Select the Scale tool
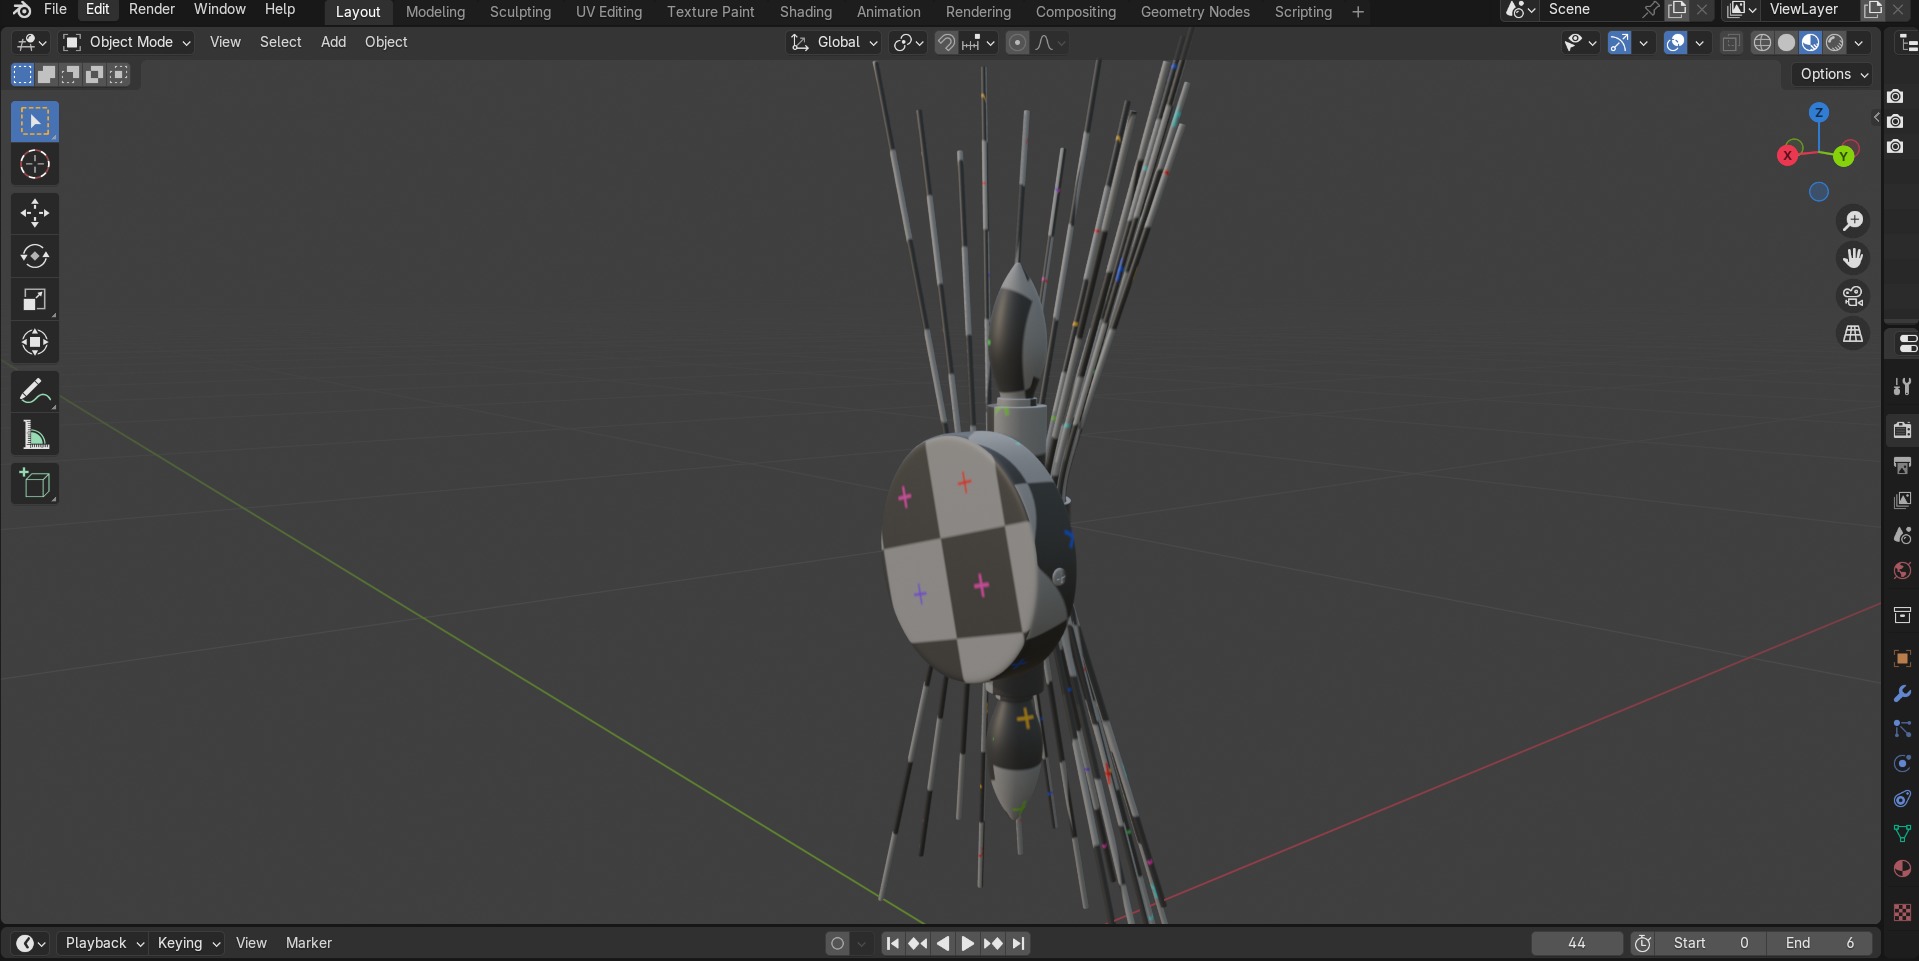Screen dimensions: 1919x961 (x=35, y=299)
